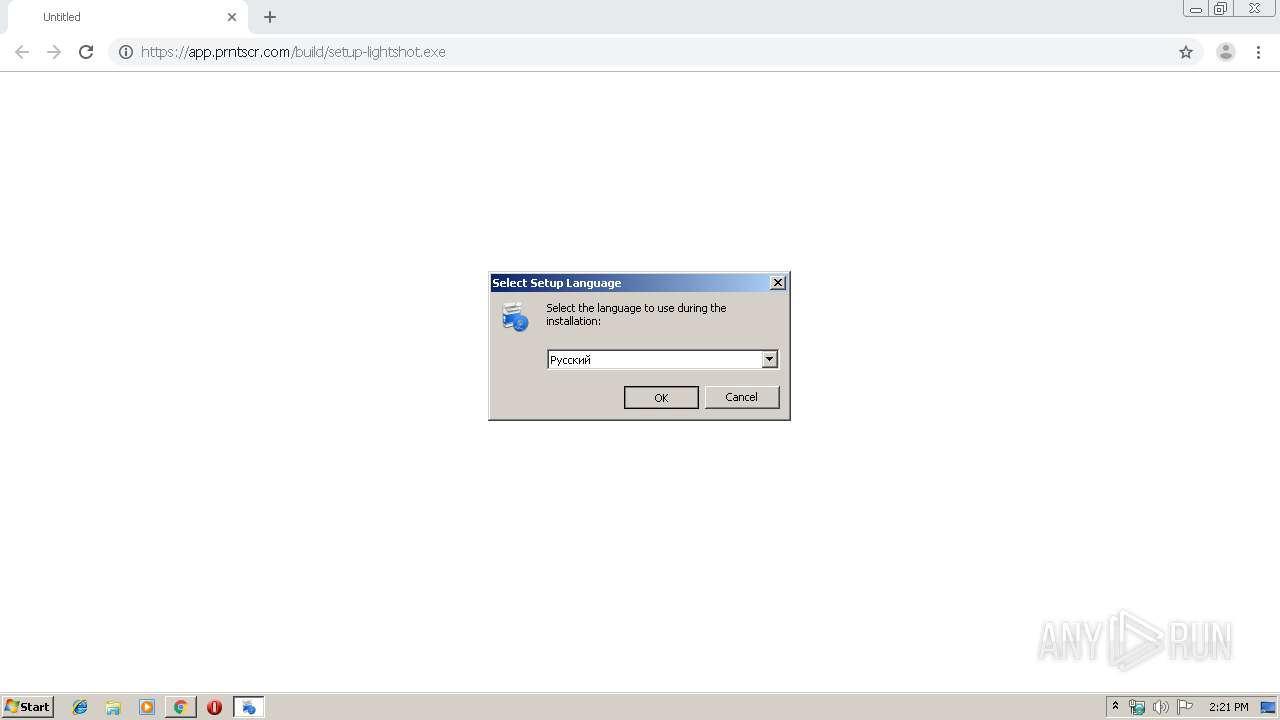1280x720 pixels.
Task: Open the Русский language dropdown arrow
Action: [x=769, y=359]
